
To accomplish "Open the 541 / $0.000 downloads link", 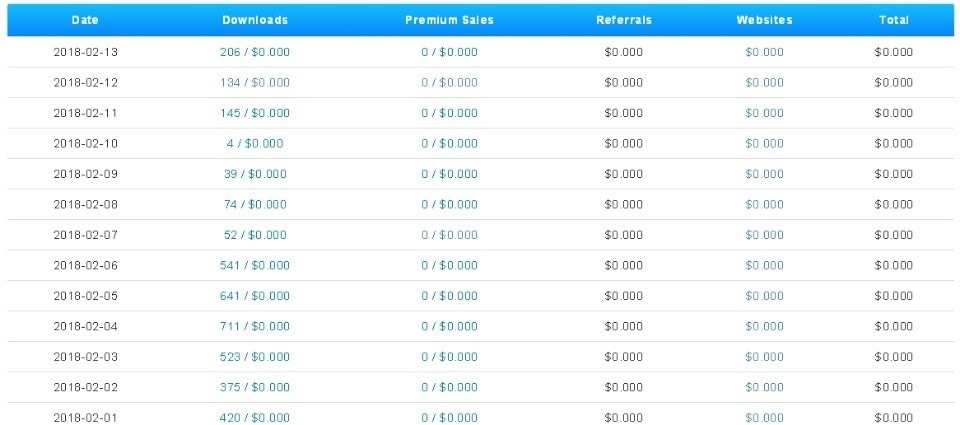I will tap(254, 265).
